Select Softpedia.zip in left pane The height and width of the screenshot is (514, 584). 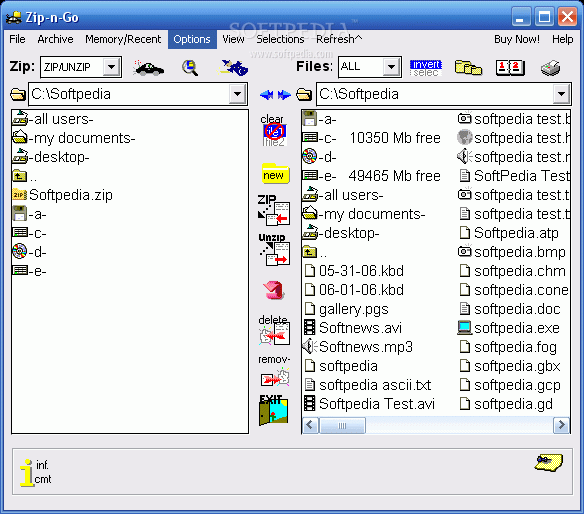click(63, 195)
